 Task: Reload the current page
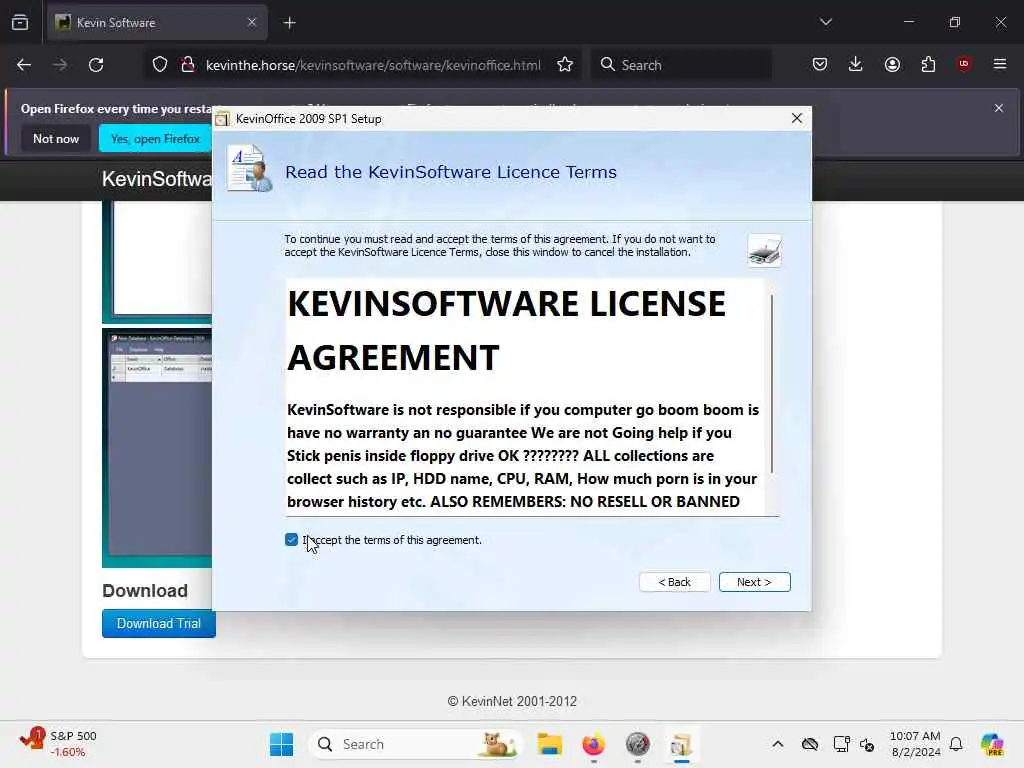[x=96, y=65]
